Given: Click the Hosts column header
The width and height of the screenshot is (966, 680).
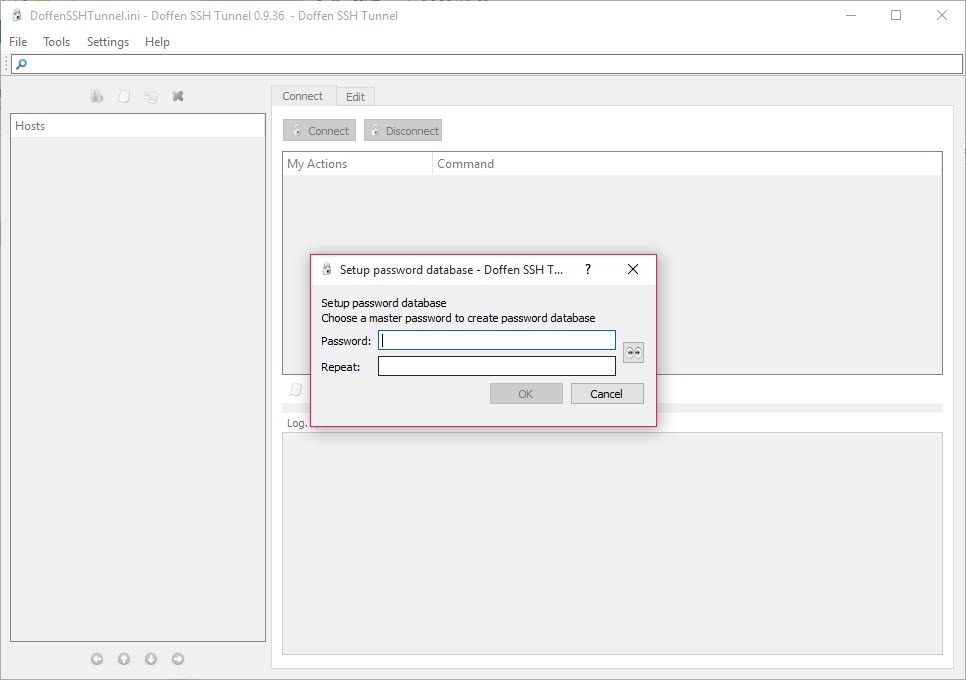Looking at the screenshot, I should [x=138, y=126].
